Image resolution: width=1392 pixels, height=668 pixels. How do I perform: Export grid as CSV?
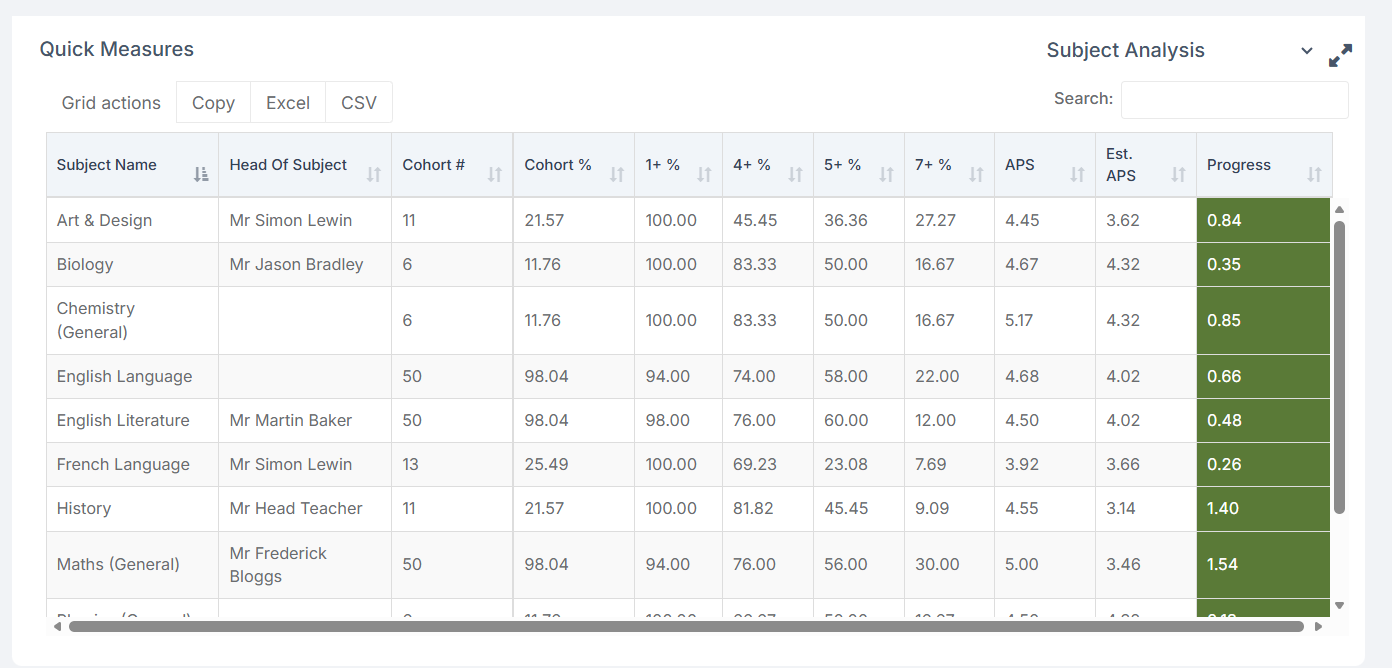coord(359,102)
